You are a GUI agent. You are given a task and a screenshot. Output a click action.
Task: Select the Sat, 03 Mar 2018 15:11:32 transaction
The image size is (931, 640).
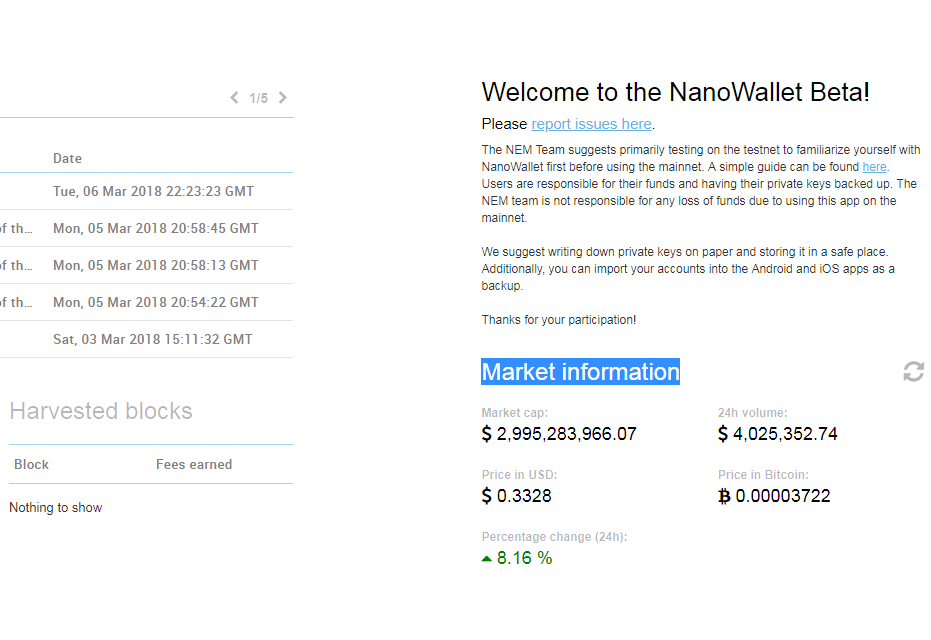pos(147,339)
